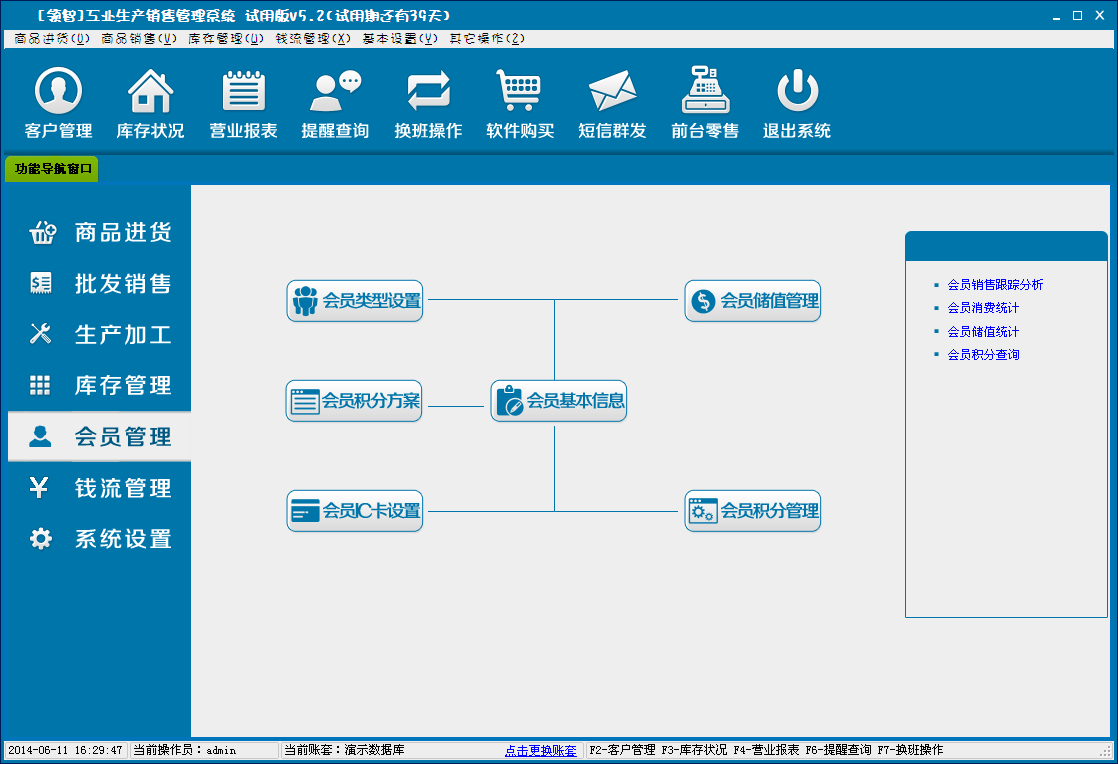Viewport: 1118px width, 764px height.
Task: Switch to the 功能导航窗口 tab
Action: (53, 169)
